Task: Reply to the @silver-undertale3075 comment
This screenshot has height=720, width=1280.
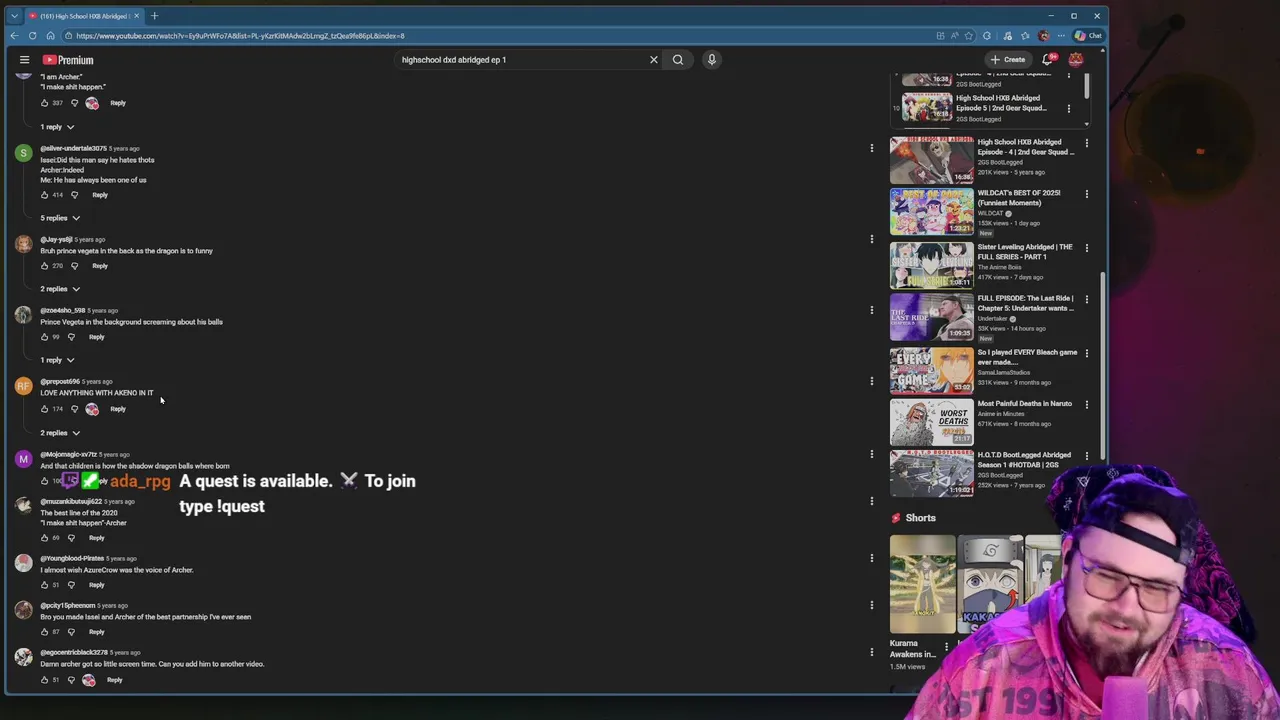Action: [x=100, y=195]
